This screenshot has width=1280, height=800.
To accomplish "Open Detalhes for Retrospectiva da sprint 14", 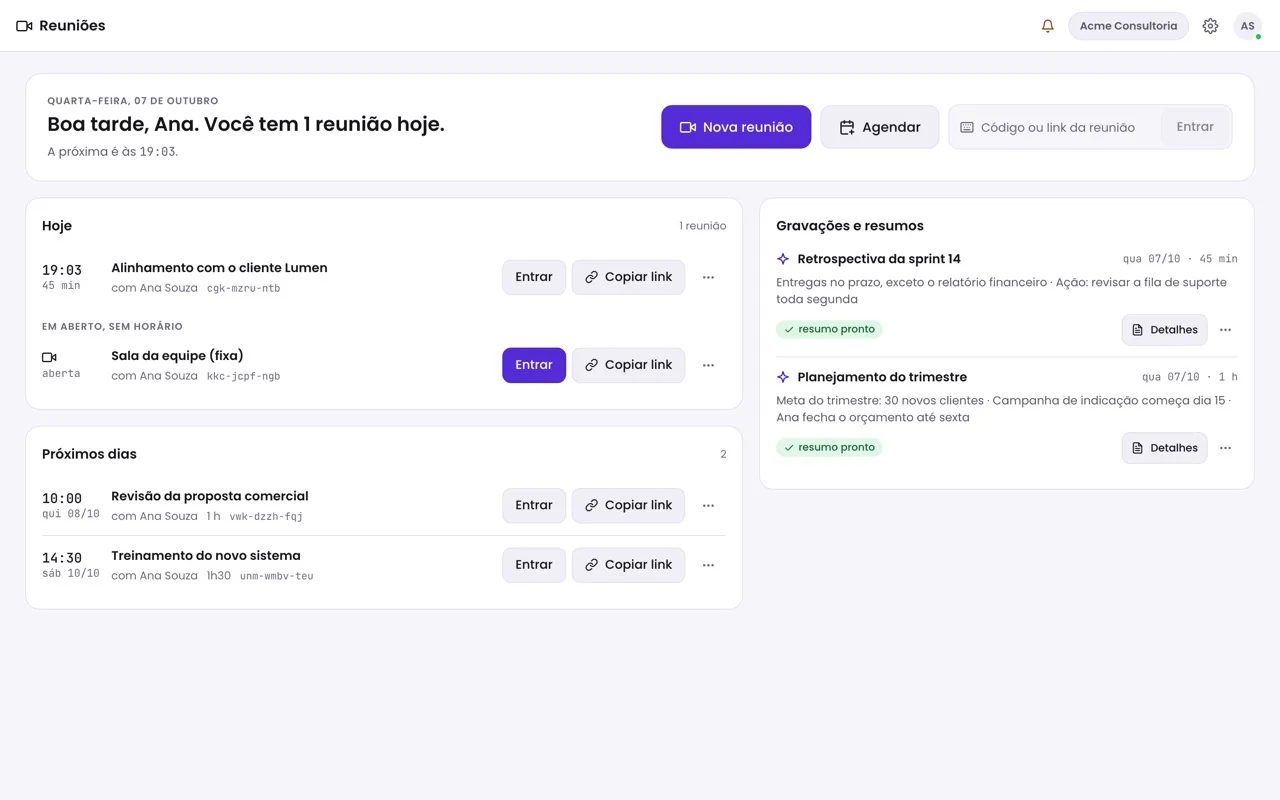I will coord(1164,330).
